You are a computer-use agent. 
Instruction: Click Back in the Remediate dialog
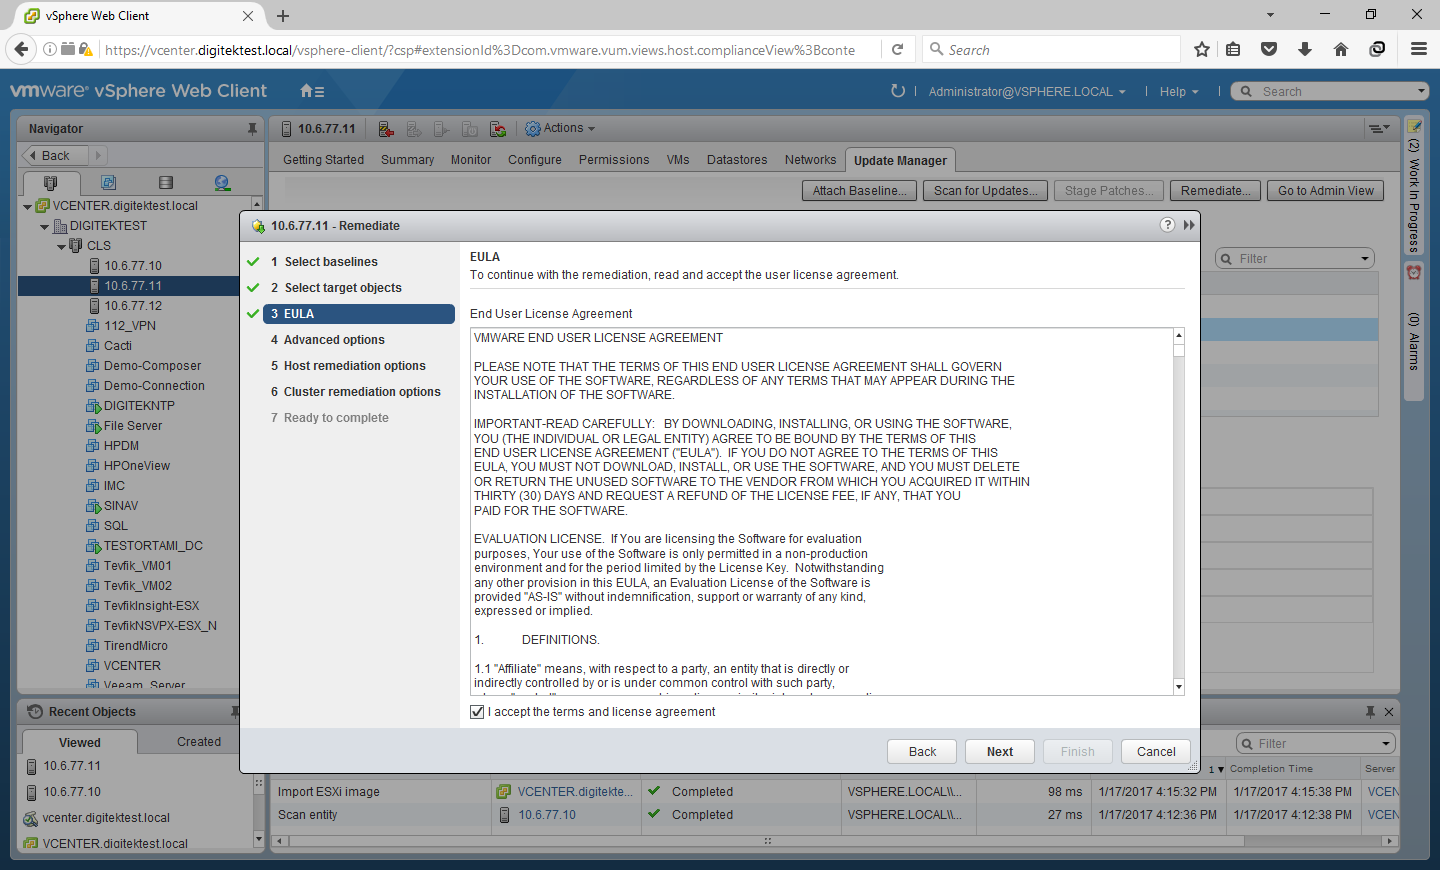point(922,752)
